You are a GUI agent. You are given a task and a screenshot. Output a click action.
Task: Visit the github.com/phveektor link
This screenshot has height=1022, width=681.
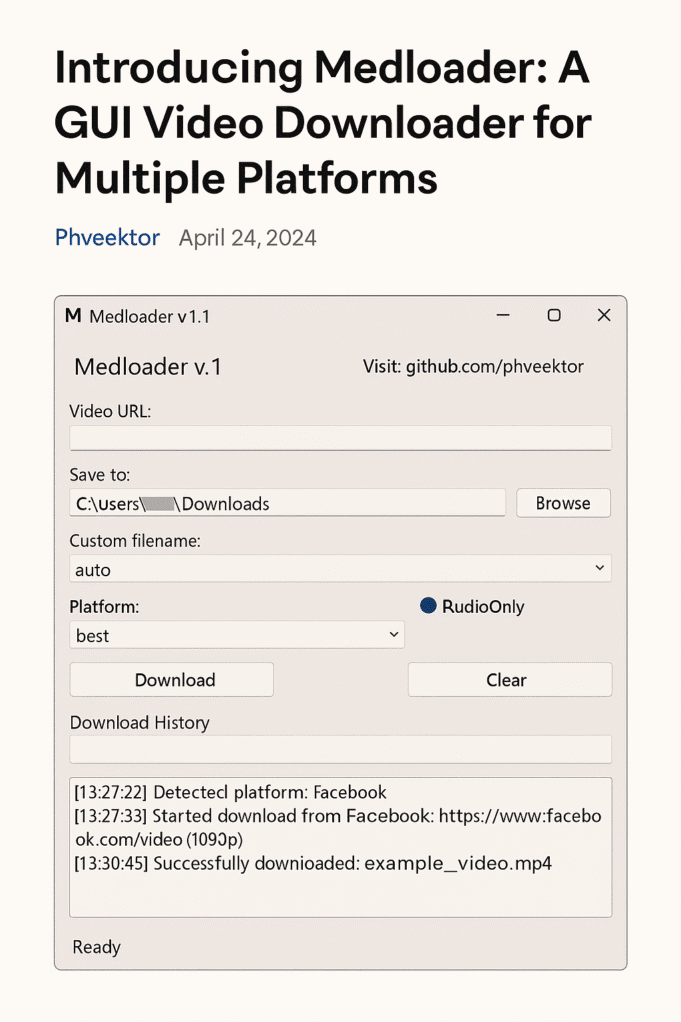tap(473, 367)
